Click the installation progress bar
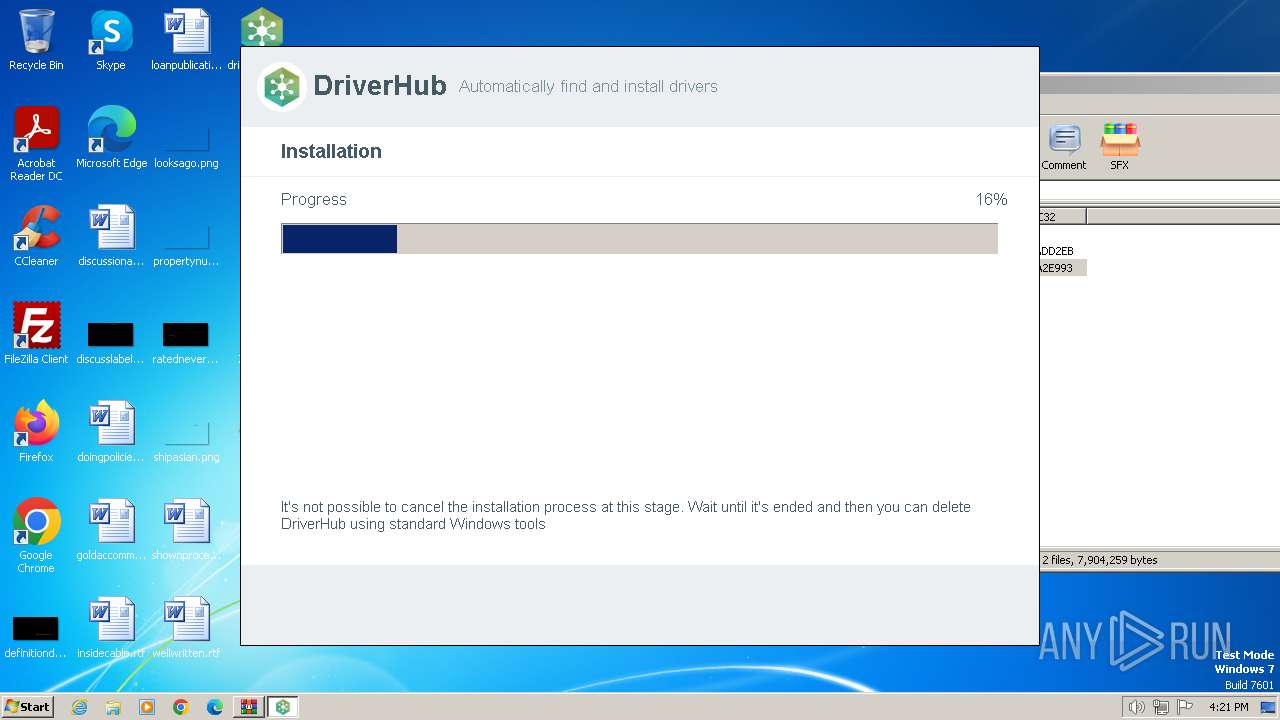Screen dimensions: 1280x720 click(639, 238)
